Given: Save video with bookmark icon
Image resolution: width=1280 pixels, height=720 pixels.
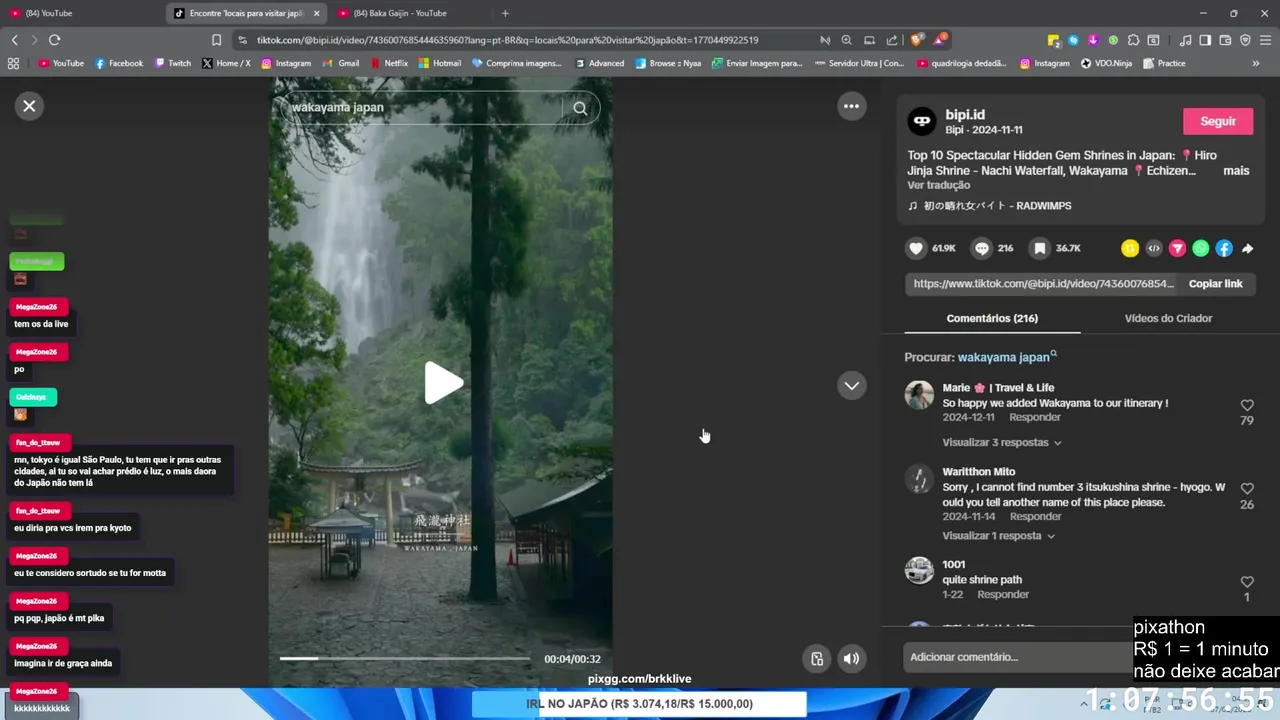Looking at the screenshot, I should coord(1040,248).
